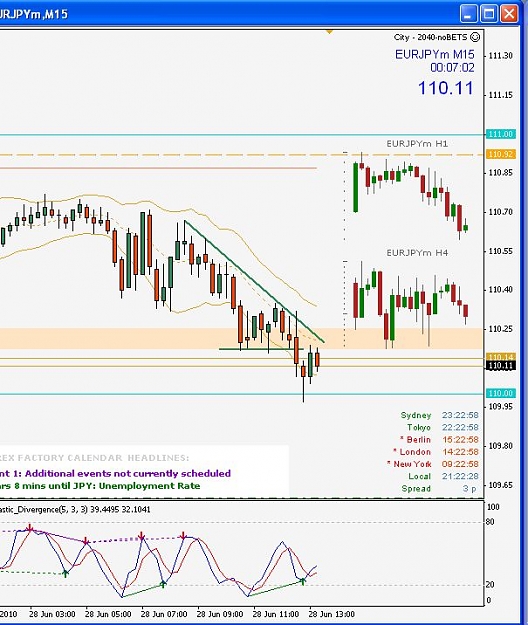
Task: Click the London session time 14:22:58
Action: tap(460, 452)
